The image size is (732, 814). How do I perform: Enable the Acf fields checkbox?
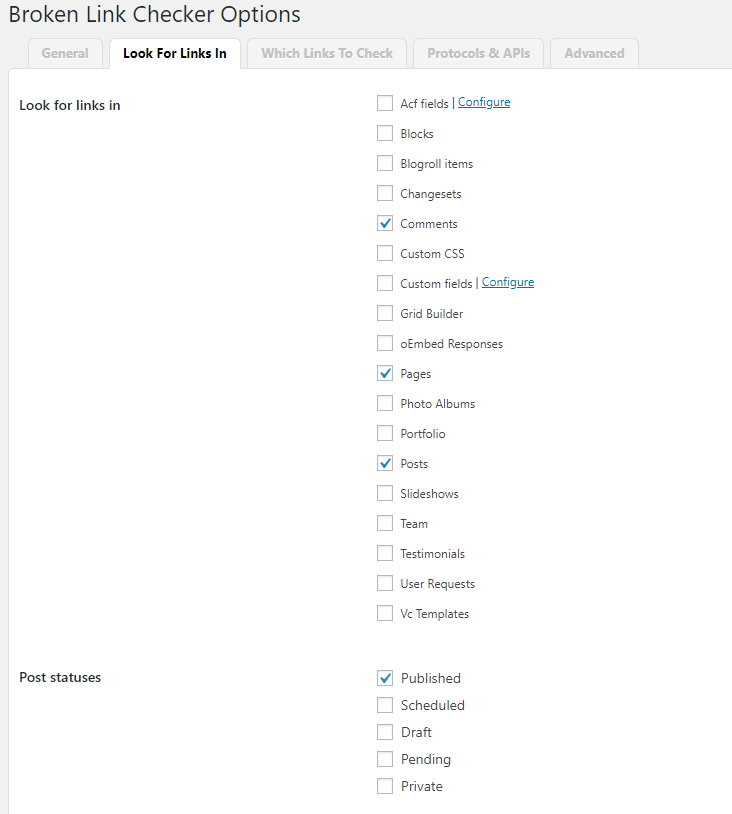click(x=385, y=103)
